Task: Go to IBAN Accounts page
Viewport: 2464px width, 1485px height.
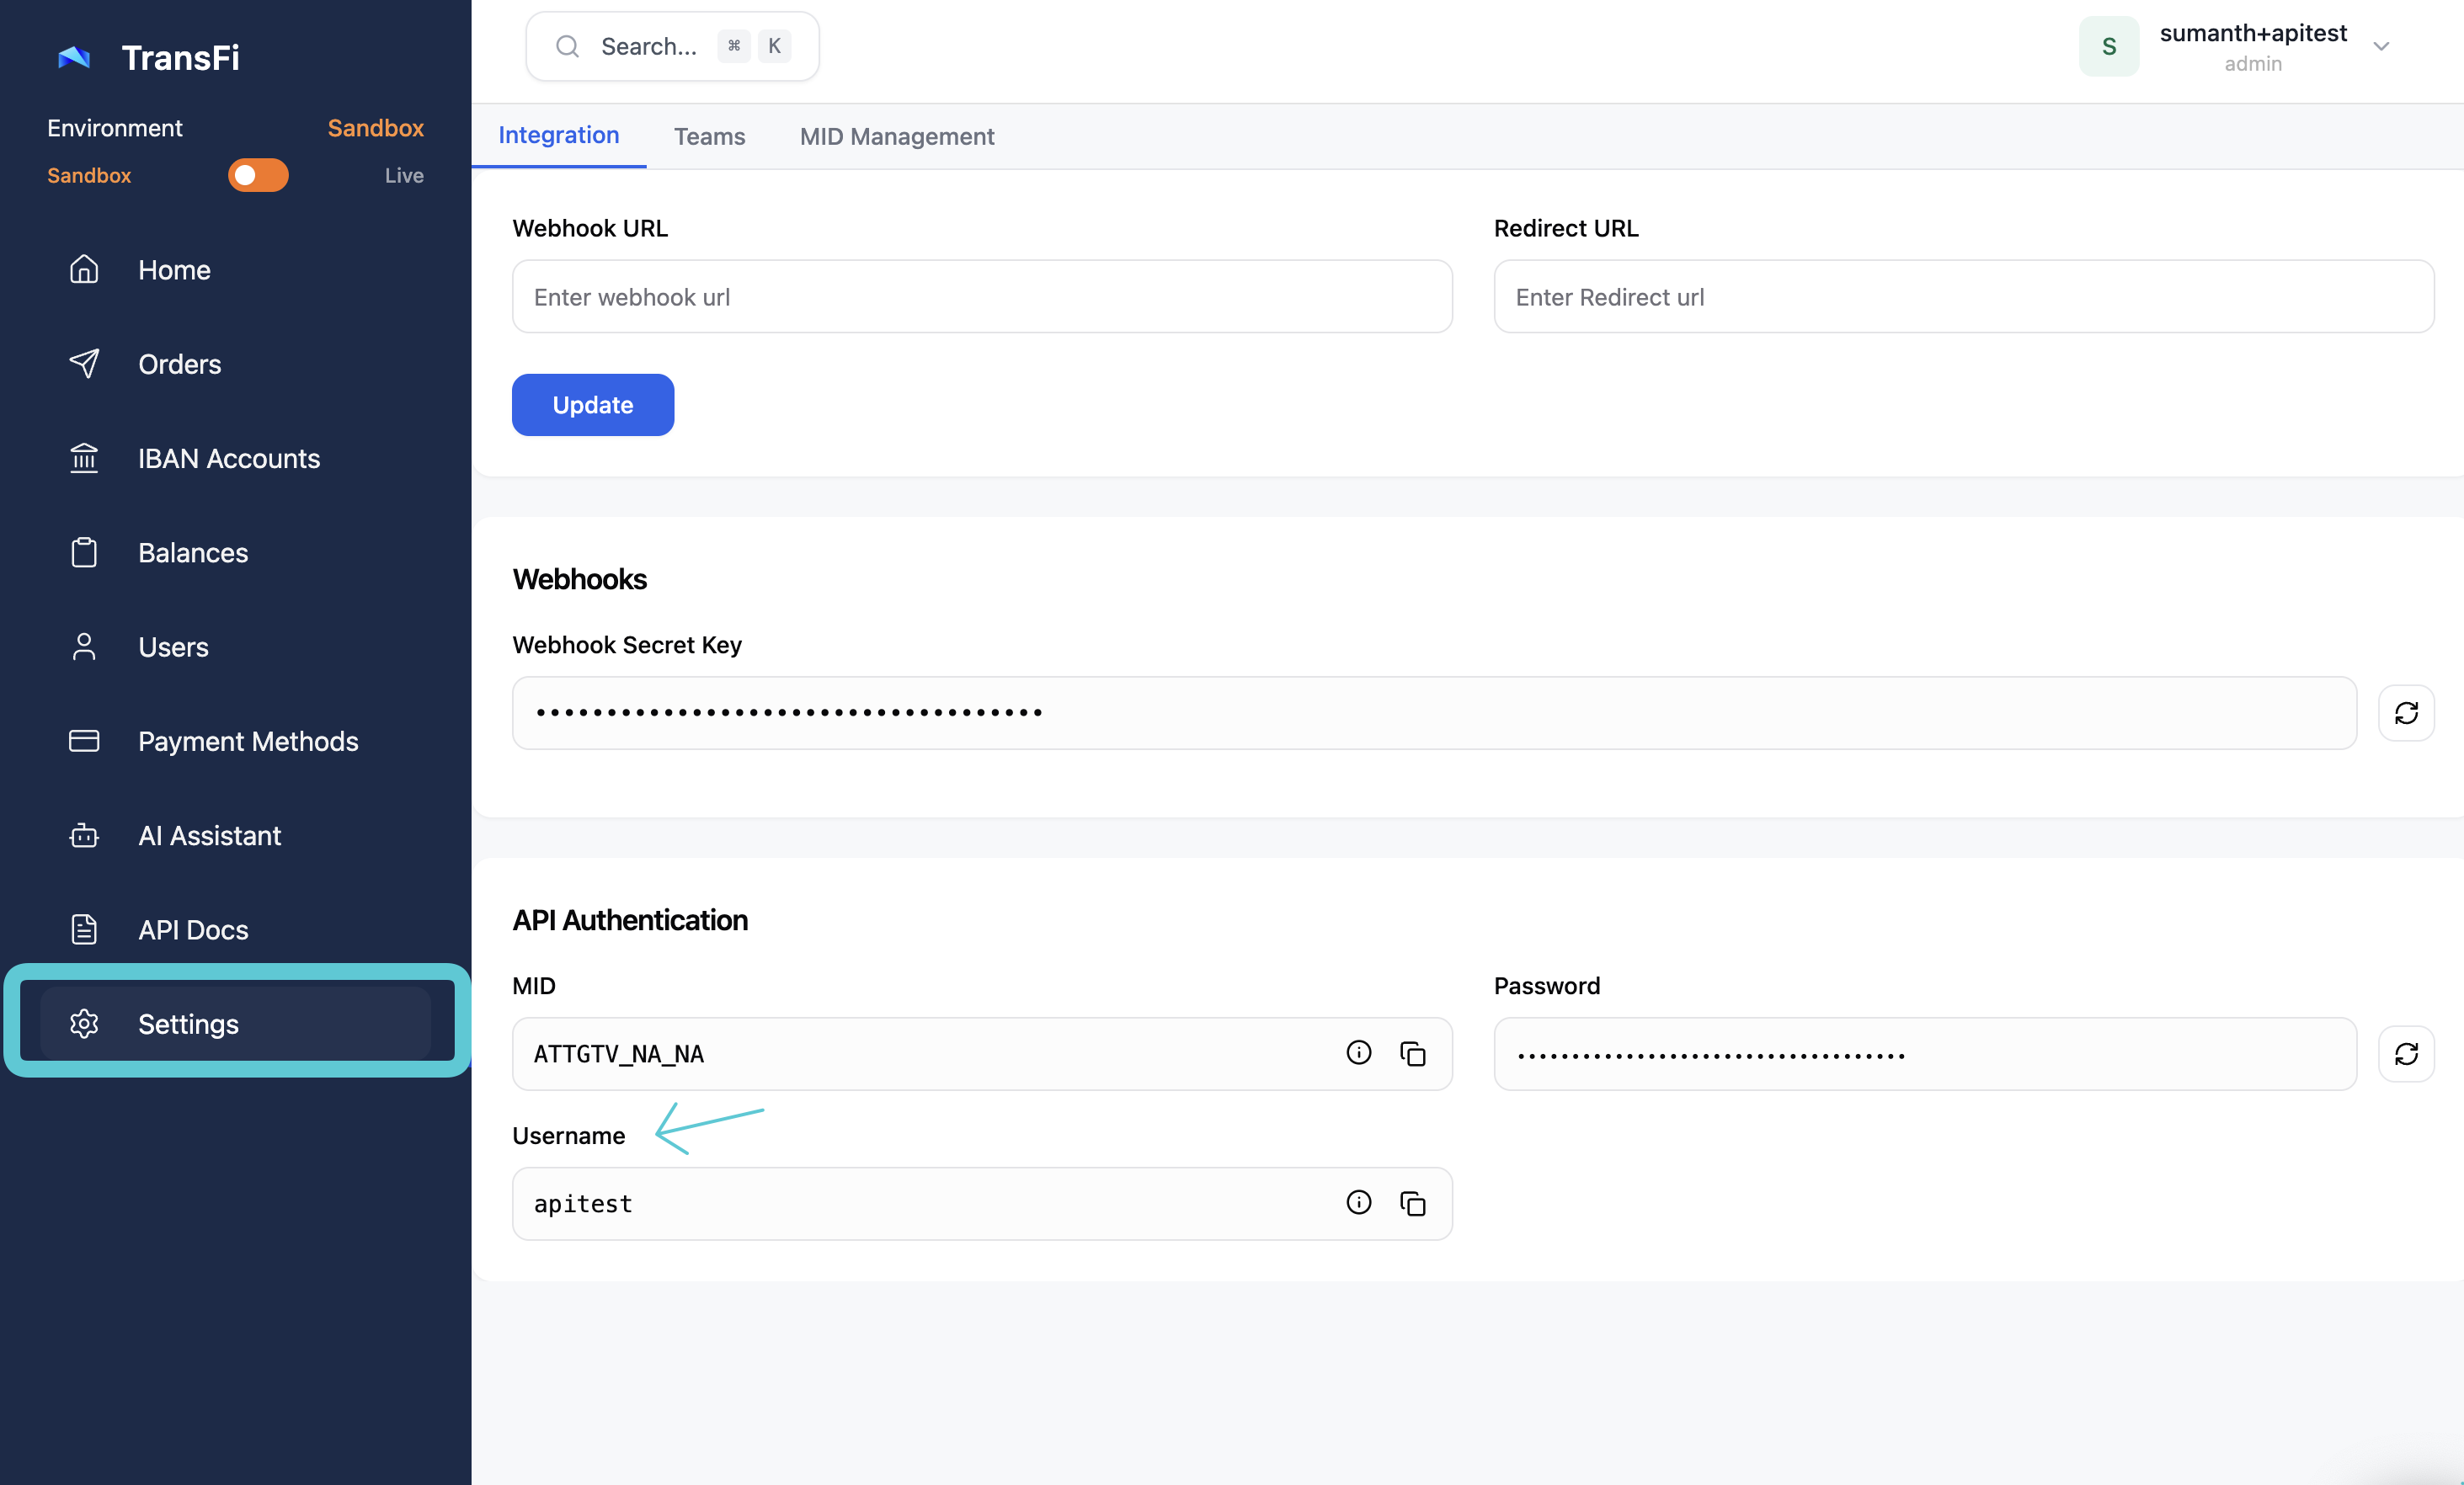Action: 228,458
